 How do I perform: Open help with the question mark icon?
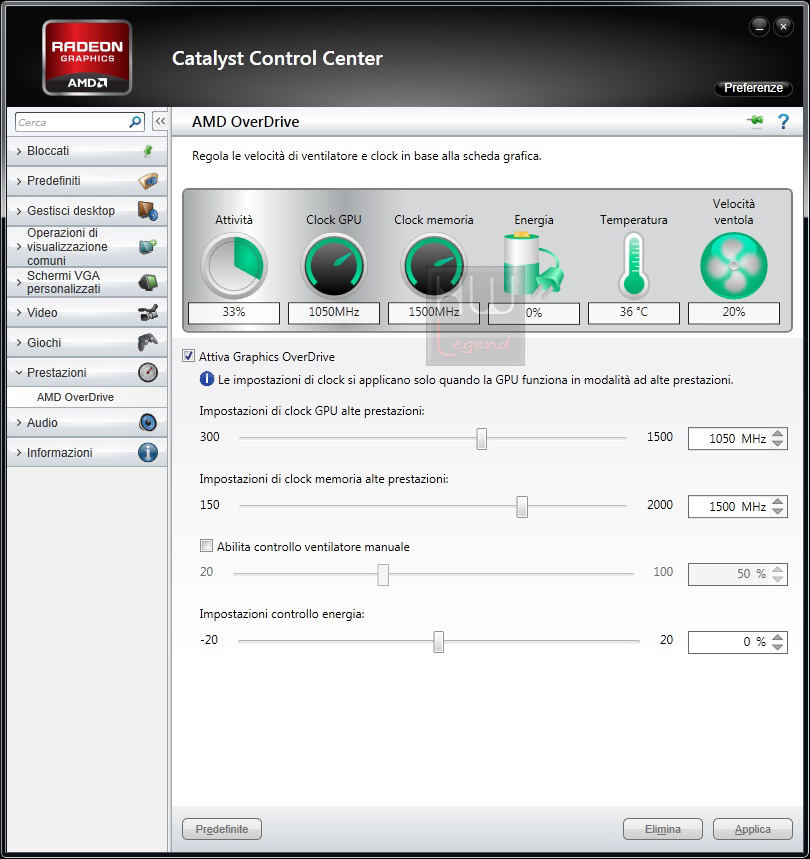[784, 121]
